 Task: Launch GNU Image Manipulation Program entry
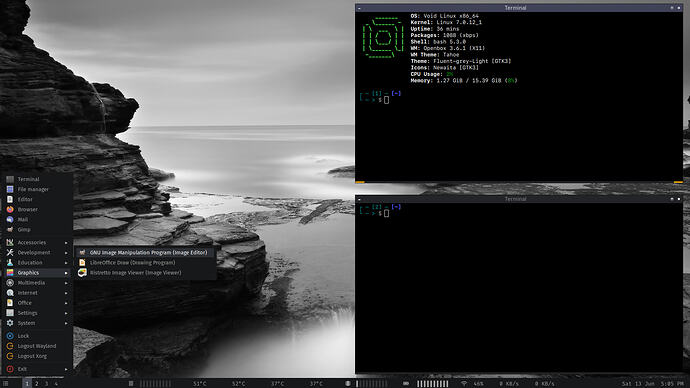coord(145,253)
